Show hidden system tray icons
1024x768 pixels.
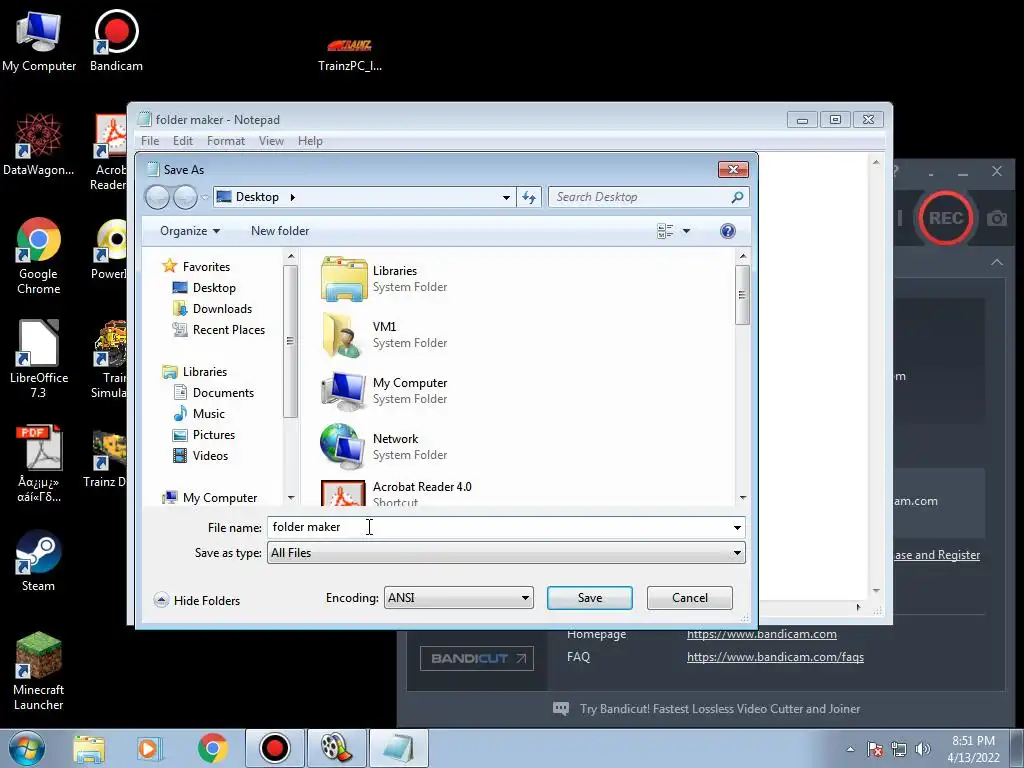850,749
